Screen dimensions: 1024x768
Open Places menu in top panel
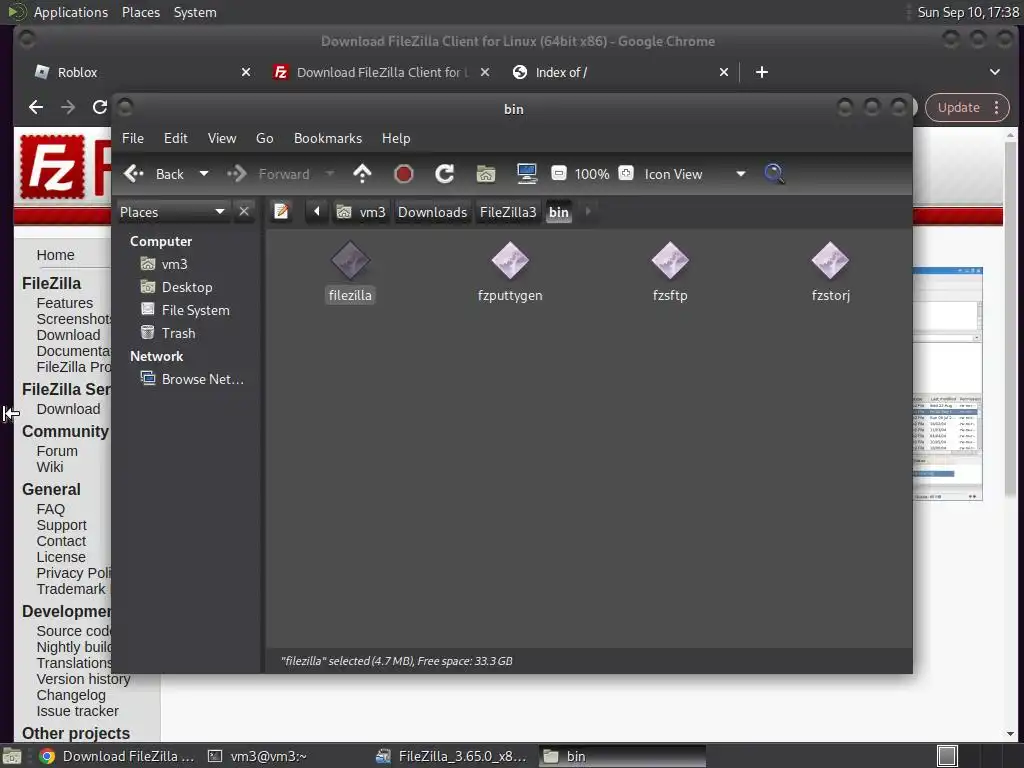coord(140,12)
